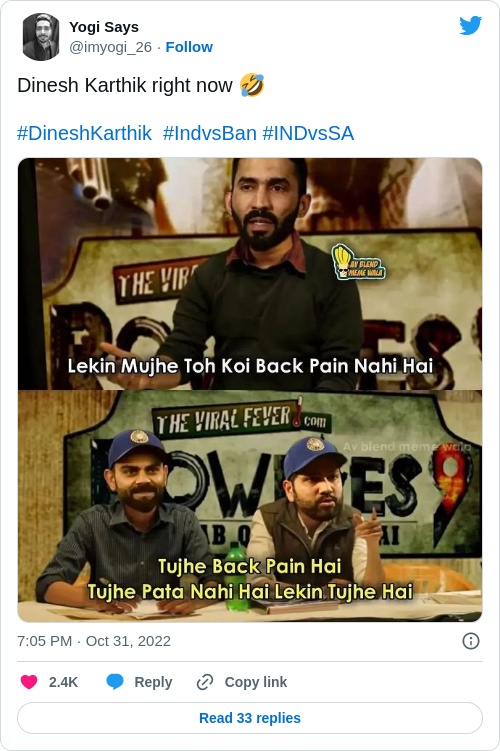Click the blue reply bubble icon
Viewport: 500px width, 751px height.
click(x=115, y=682)
